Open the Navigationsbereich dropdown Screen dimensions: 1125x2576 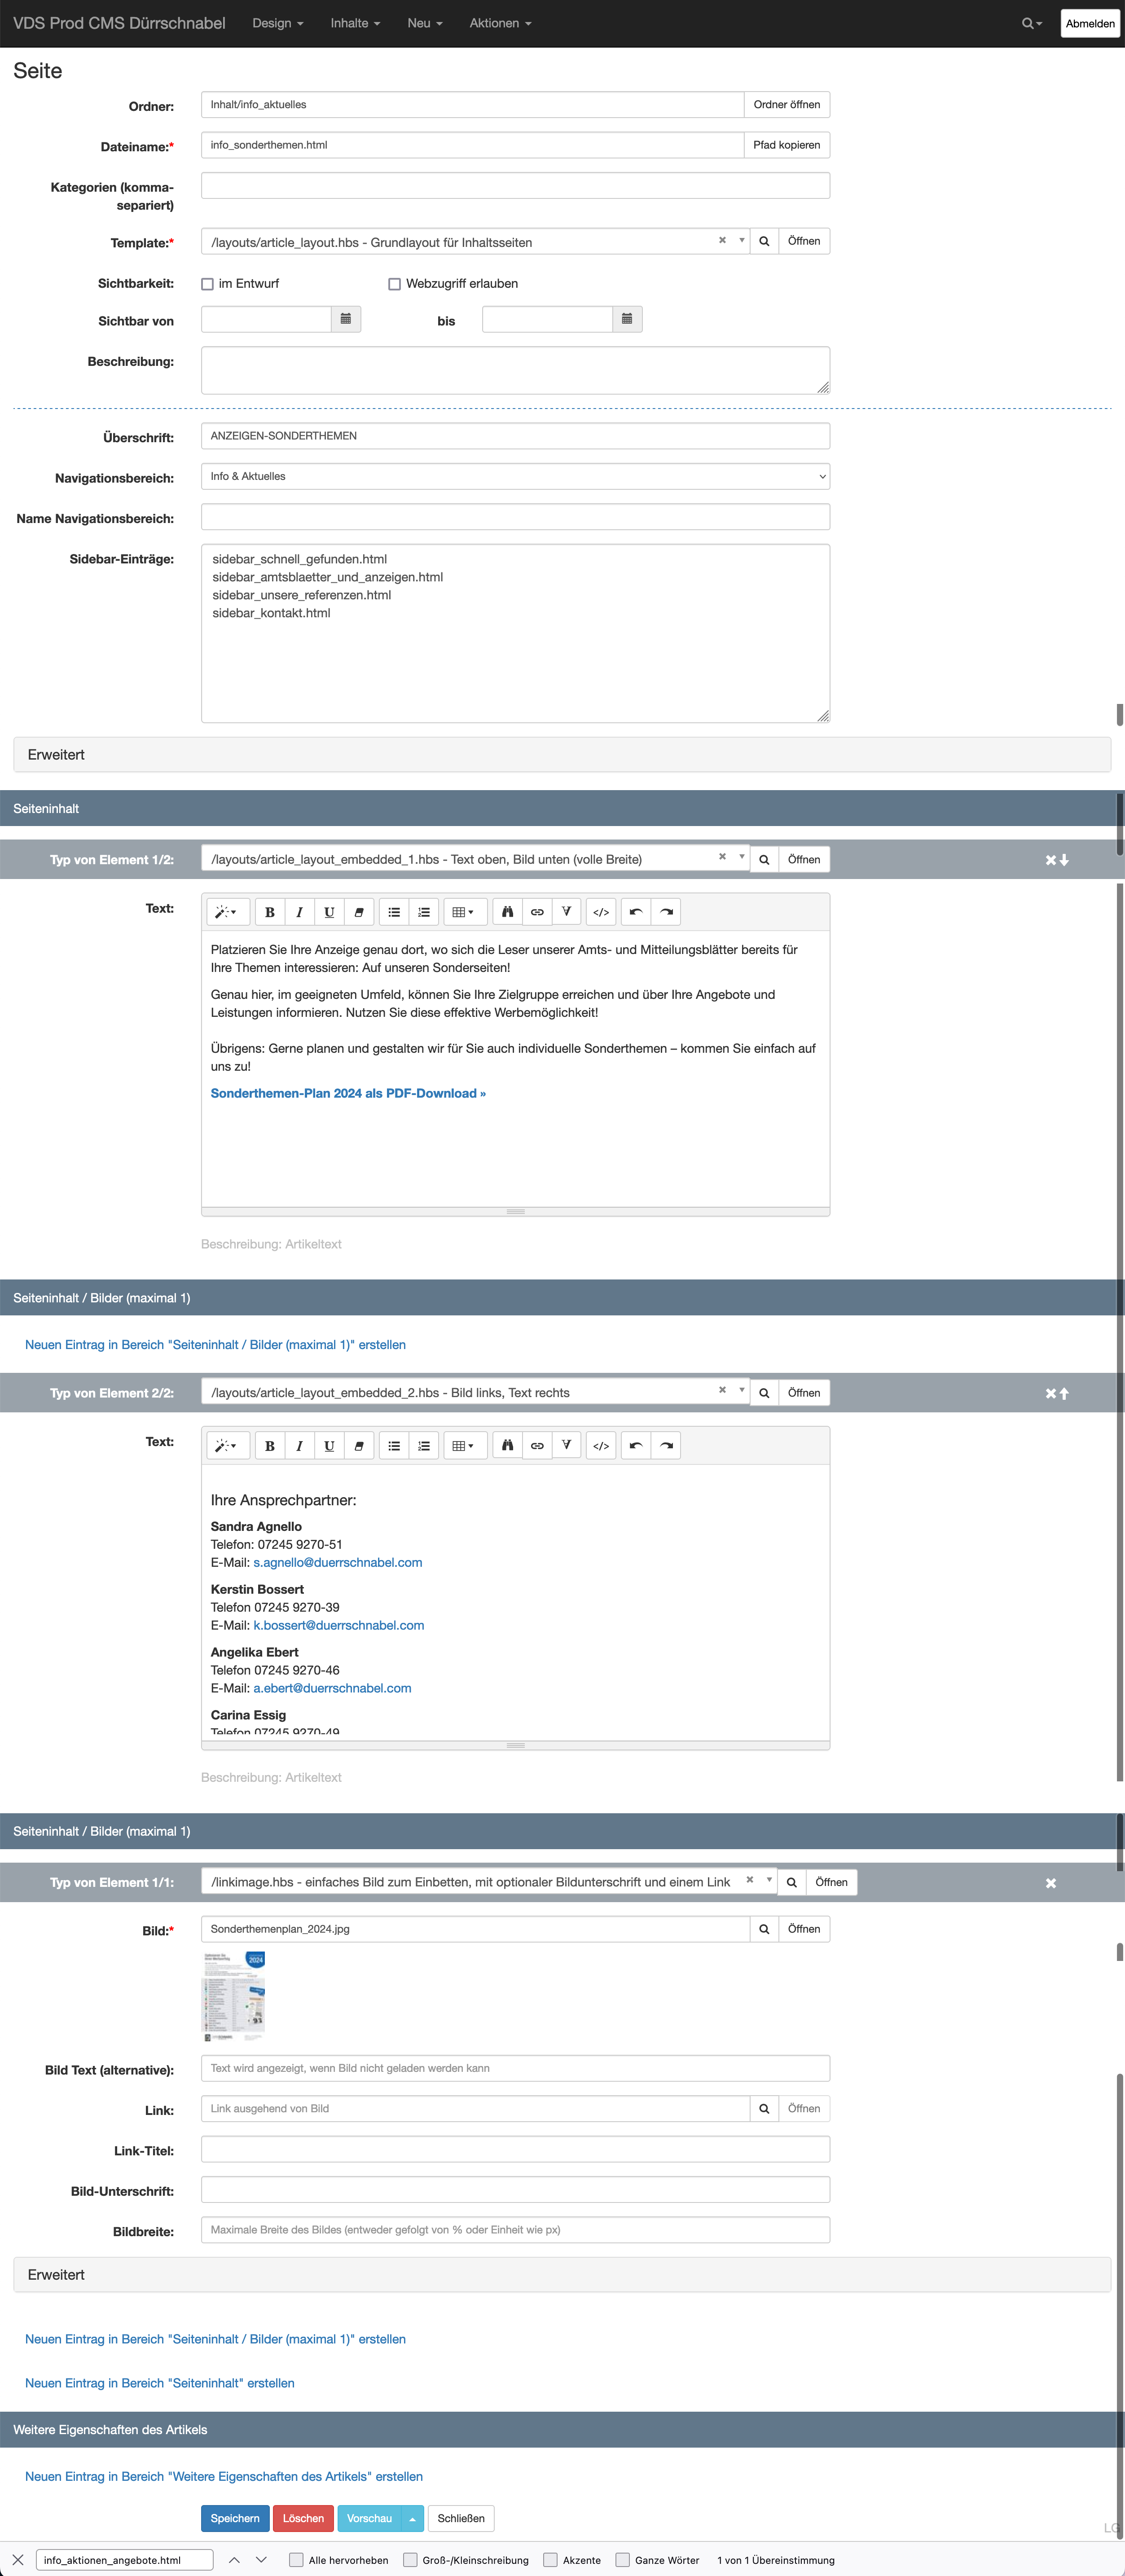(515, 476)
